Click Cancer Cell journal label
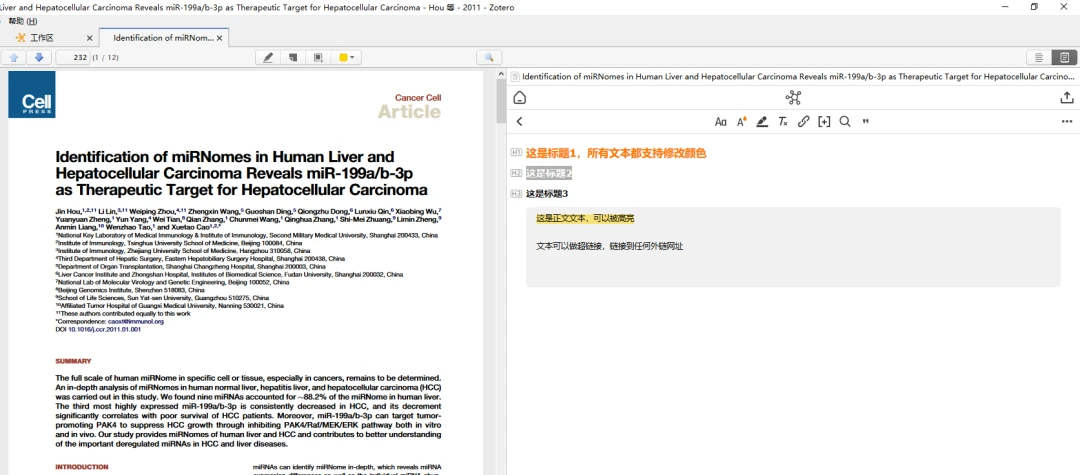The width and height of the screenshot is (1080, 475). click(418, 98)
